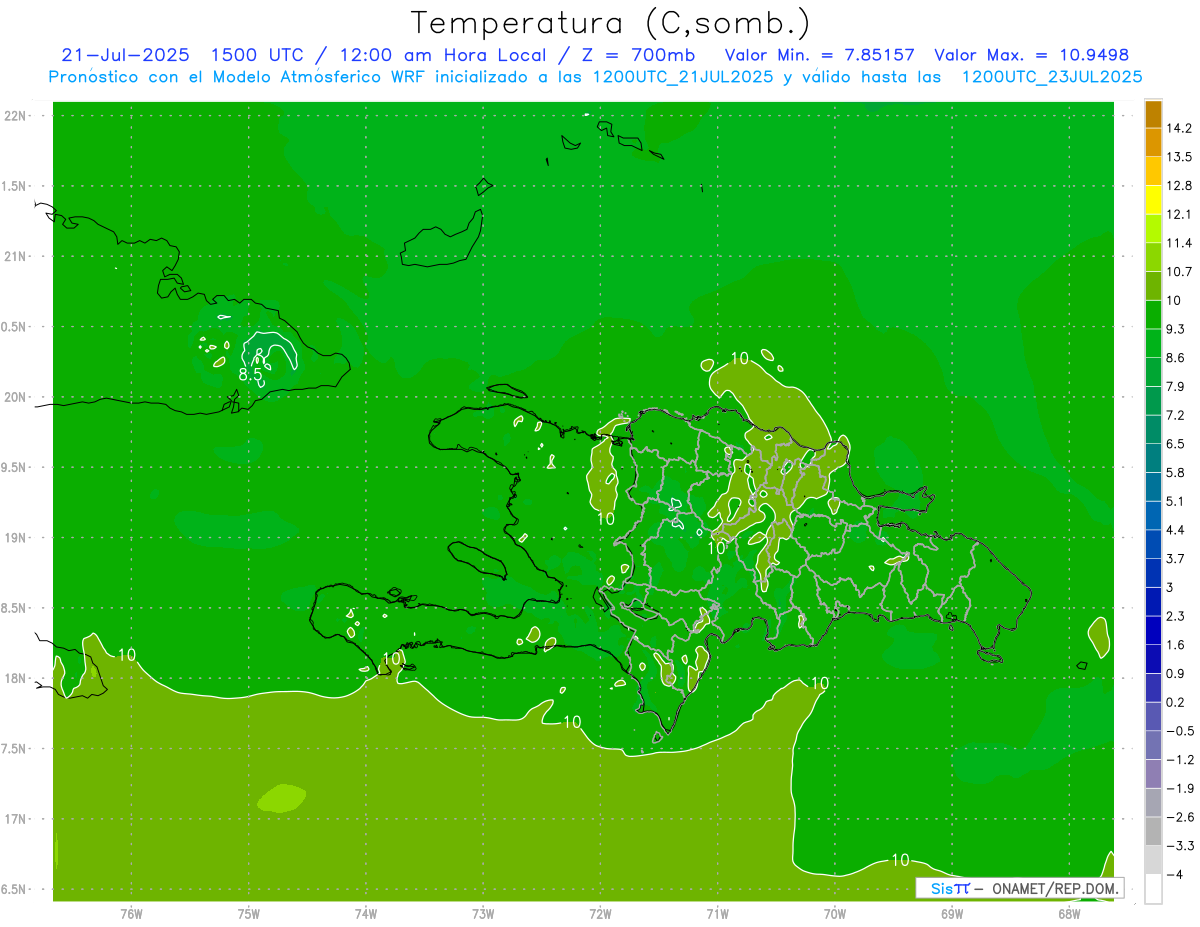1200x927 pixels.
Task: Click the "12.8" value on the color legend
Action: coord(1180,186)
